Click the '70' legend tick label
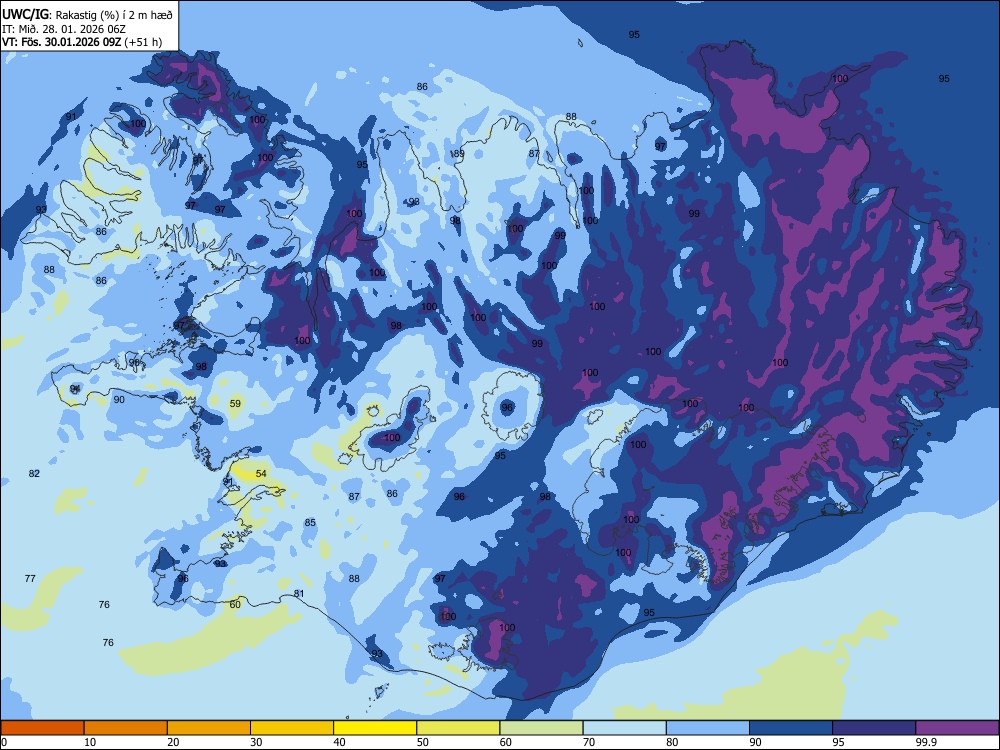Image resolution: width=1000 pixels, height=750 pixels. 589,742
